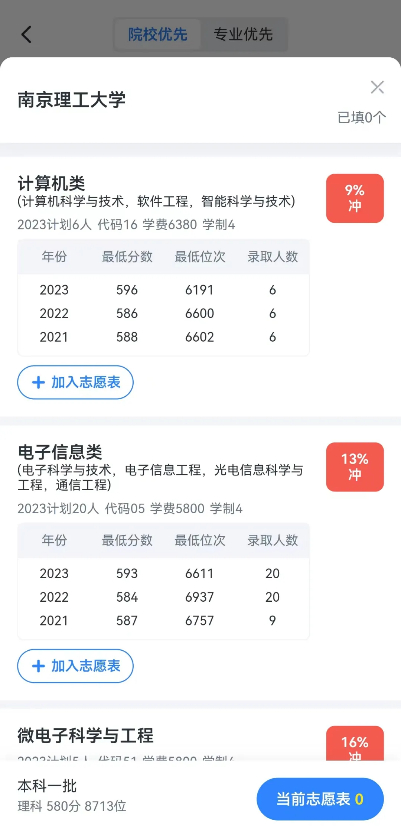The width and height of the screenshot is (401, 829).
Task: Add 计算机类 to the 志愿表
Action: 75,382
